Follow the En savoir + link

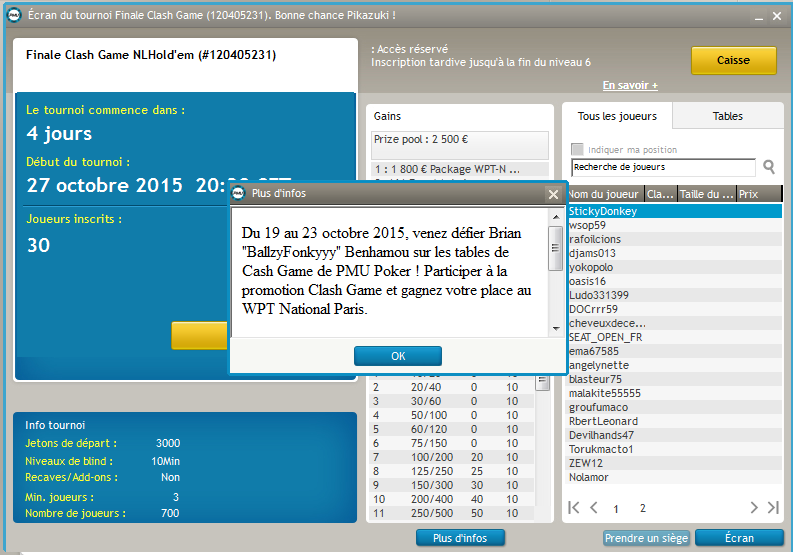630,85
